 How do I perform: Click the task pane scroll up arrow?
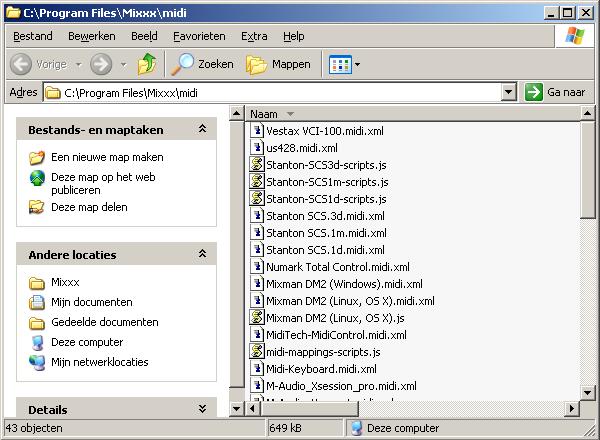pyautogui.click(x=236, y=113)
